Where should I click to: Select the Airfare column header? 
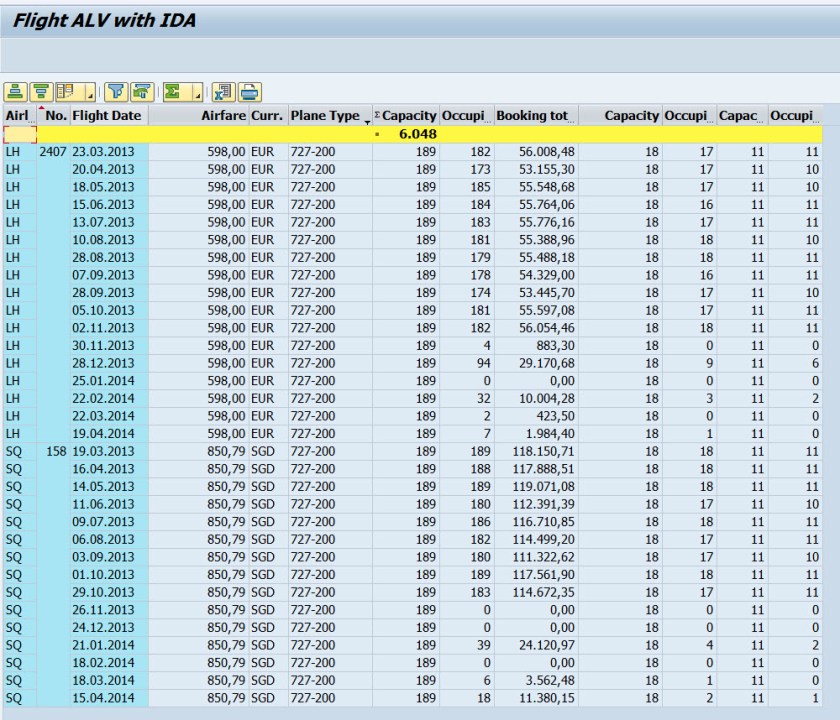coord(222,116)
